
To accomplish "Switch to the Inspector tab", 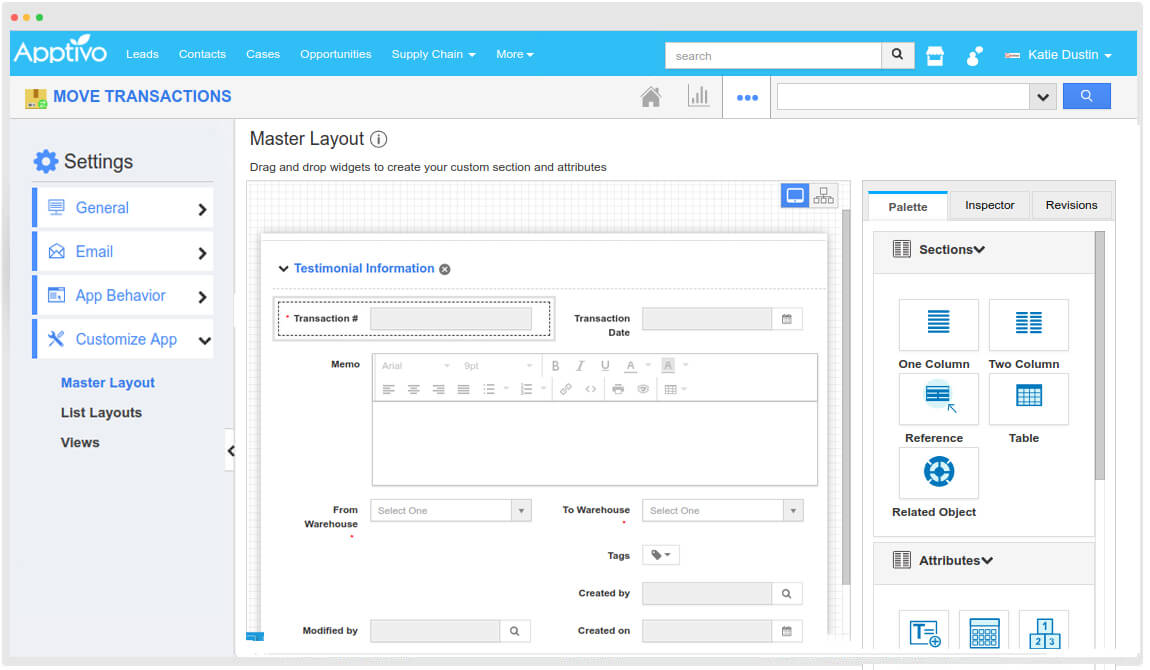I will point(989,205).
